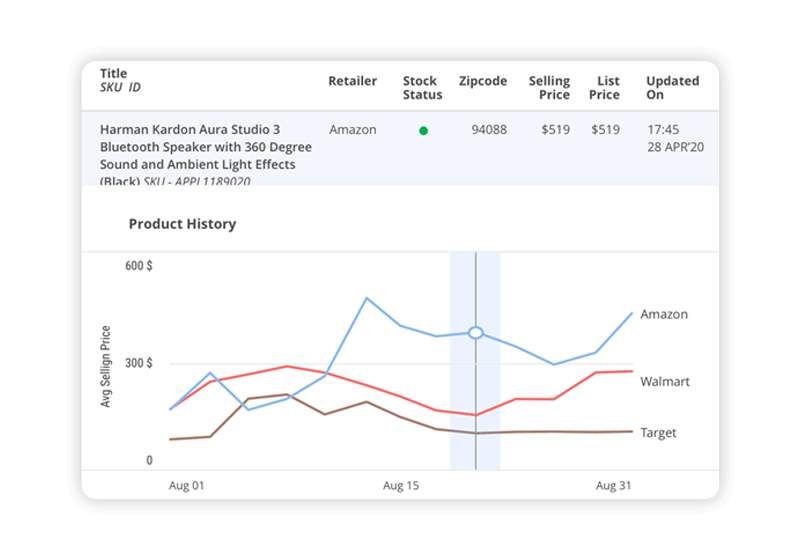Click the Retailer column header
Image resolution: width=800 pixels, height=560 pixels.
tap(353, 81)
